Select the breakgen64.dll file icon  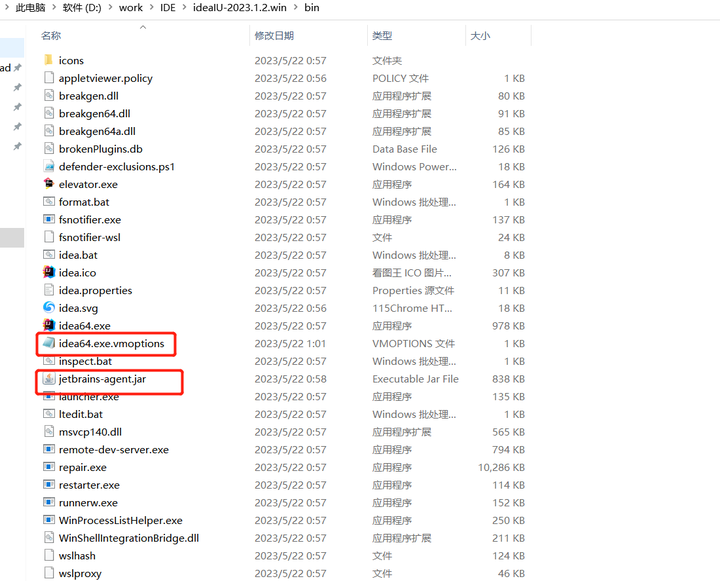click(49, 113)
